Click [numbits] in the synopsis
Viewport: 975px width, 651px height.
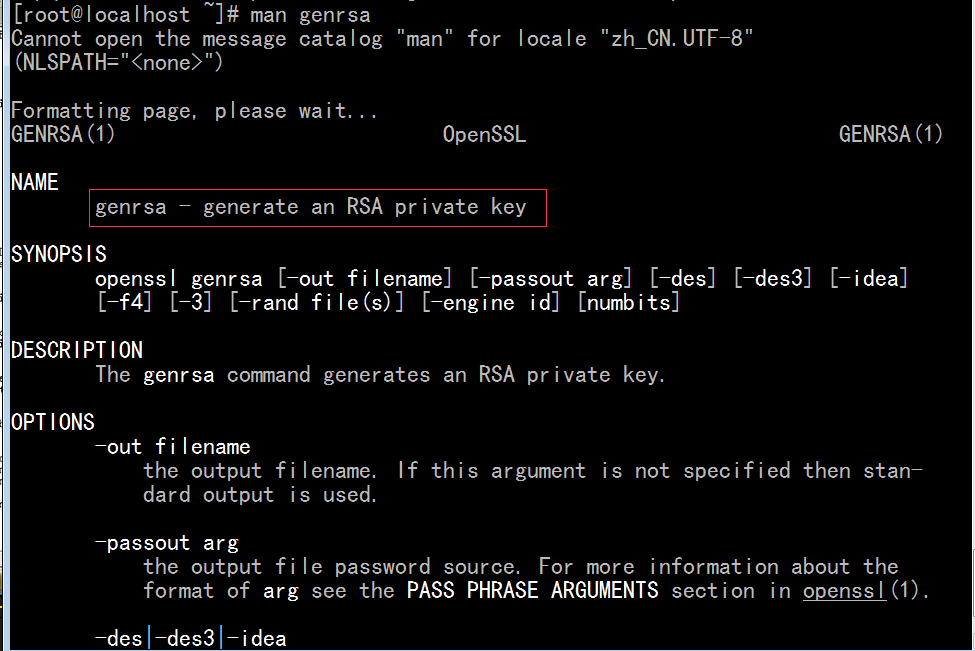(629, 303)
